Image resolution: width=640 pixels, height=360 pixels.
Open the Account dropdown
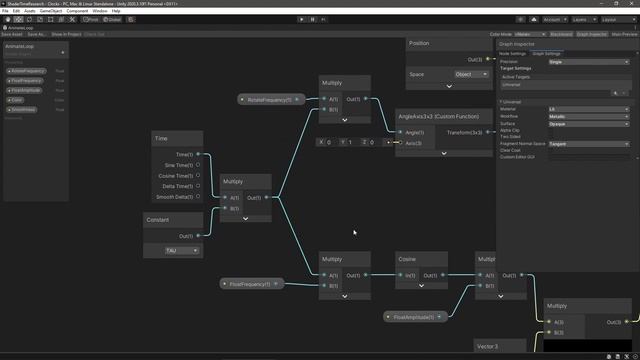(x=555, y=20)
